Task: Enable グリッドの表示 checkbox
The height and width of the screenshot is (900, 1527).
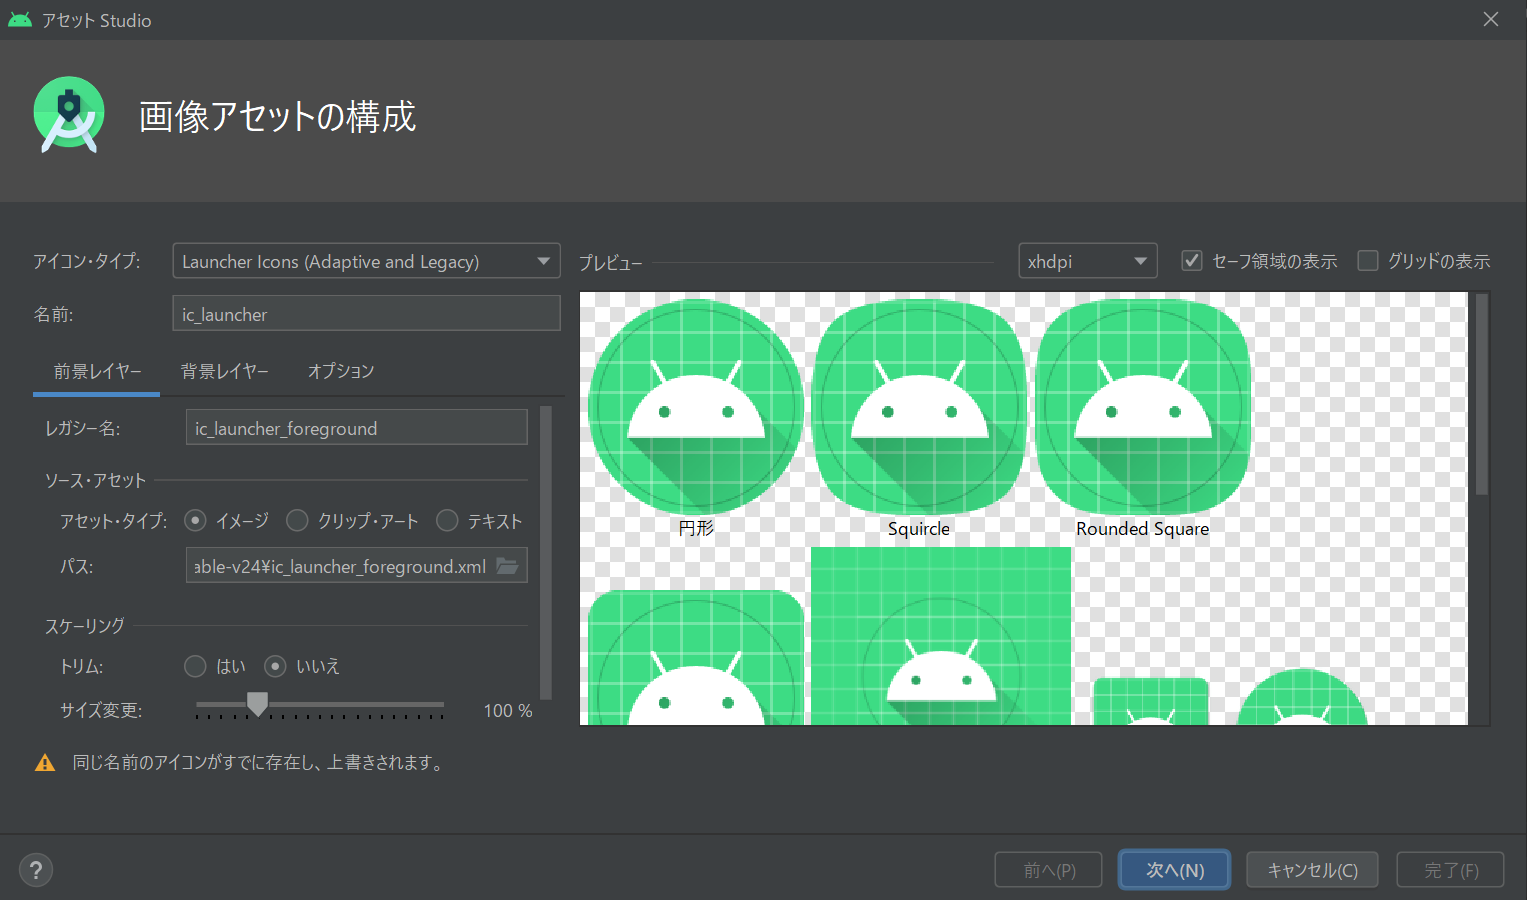Action: click(1368, 261)
